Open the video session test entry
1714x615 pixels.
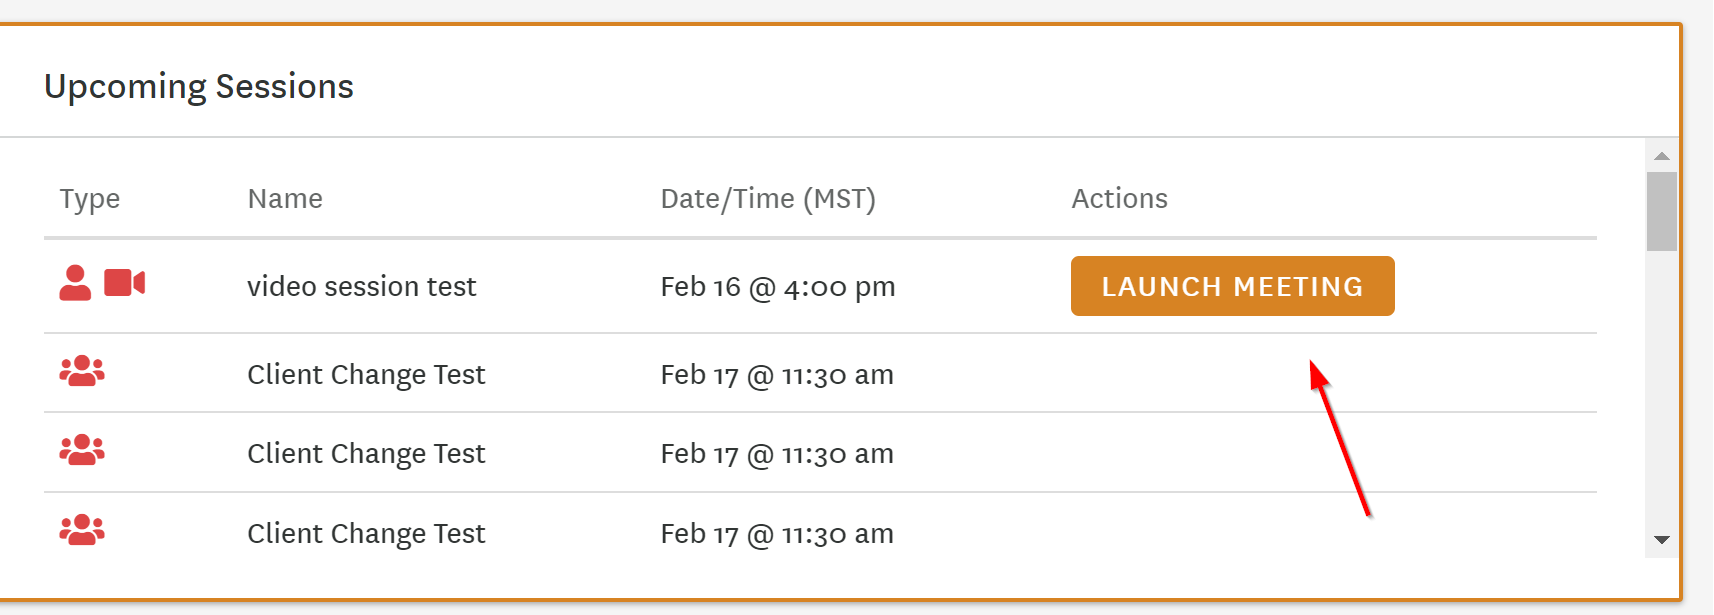(x=362, y=287)
